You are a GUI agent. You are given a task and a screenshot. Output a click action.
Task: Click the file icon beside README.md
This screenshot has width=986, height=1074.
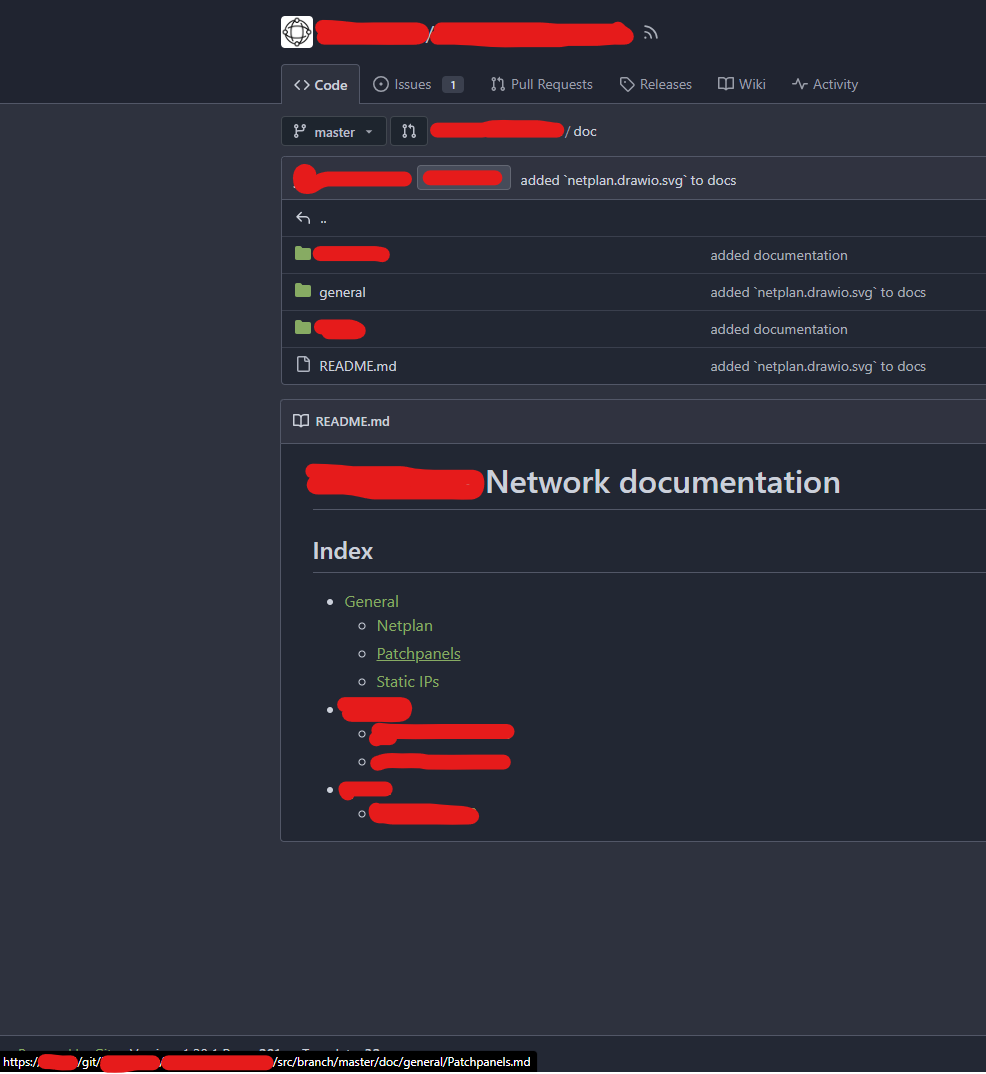(303, 365)
